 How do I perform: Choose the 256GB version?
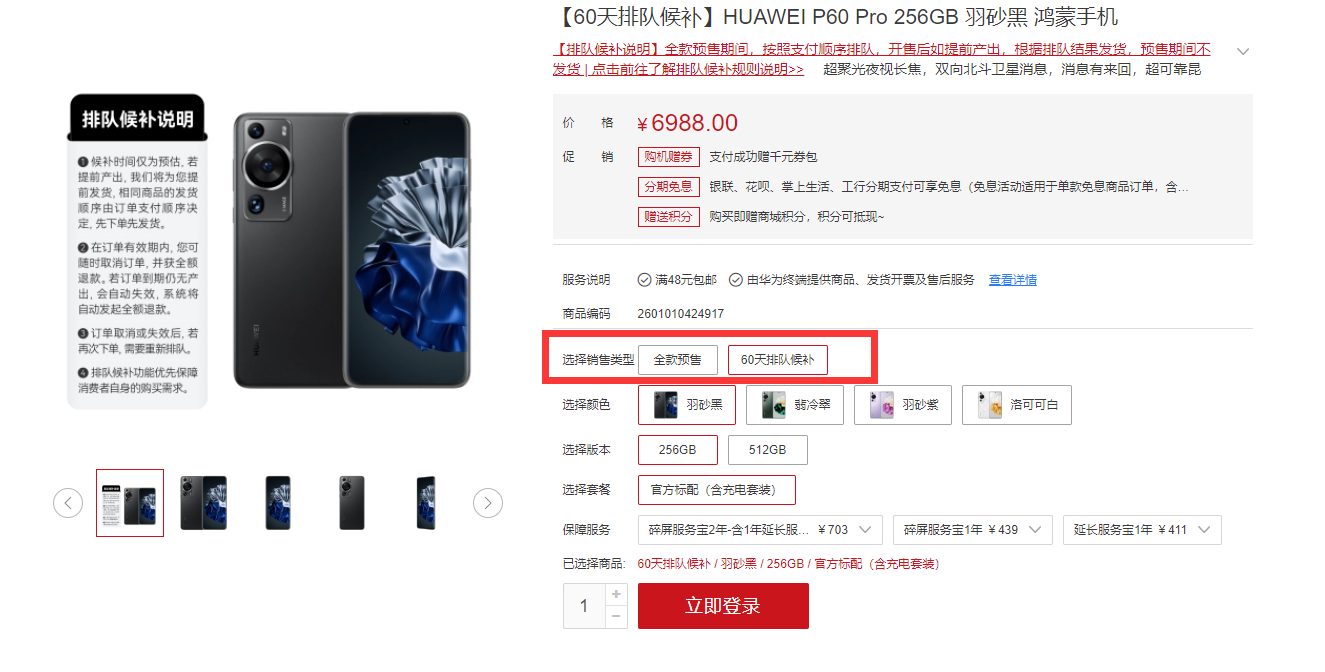pos(678,450)
